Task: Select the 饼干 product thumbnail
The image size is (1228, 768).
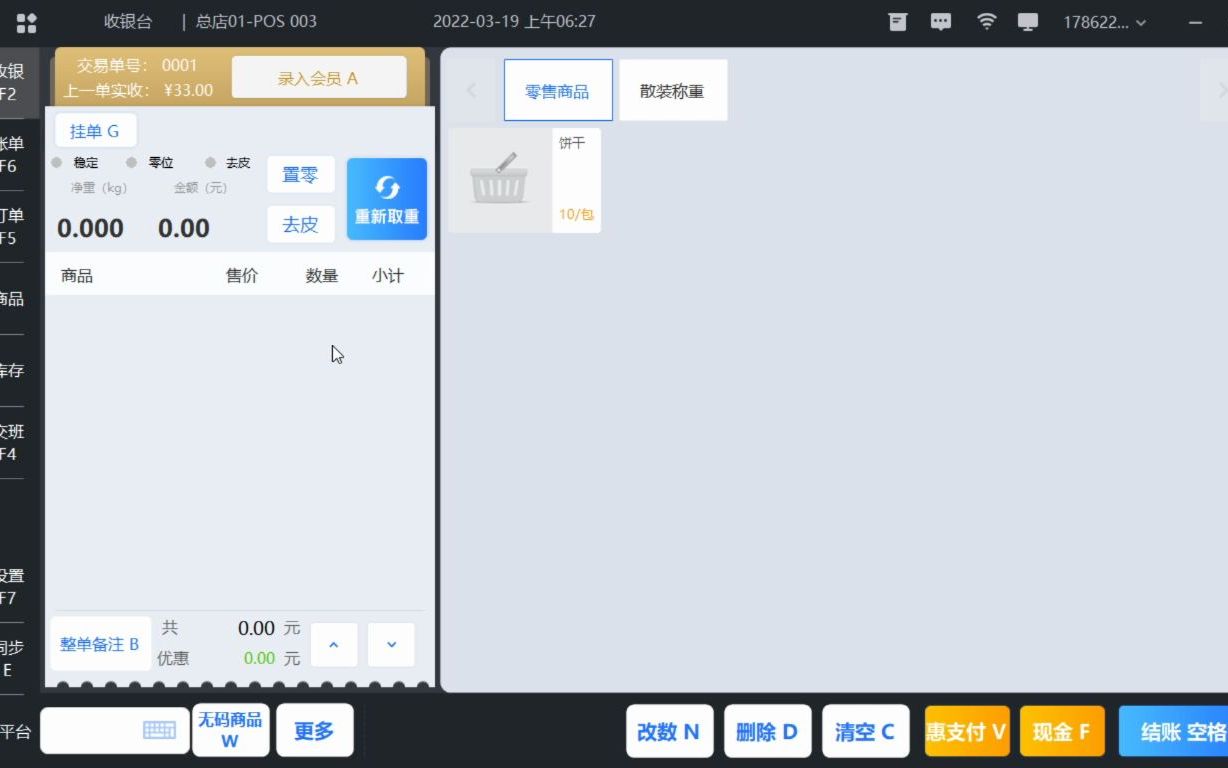Action: (x=525, y=180)
